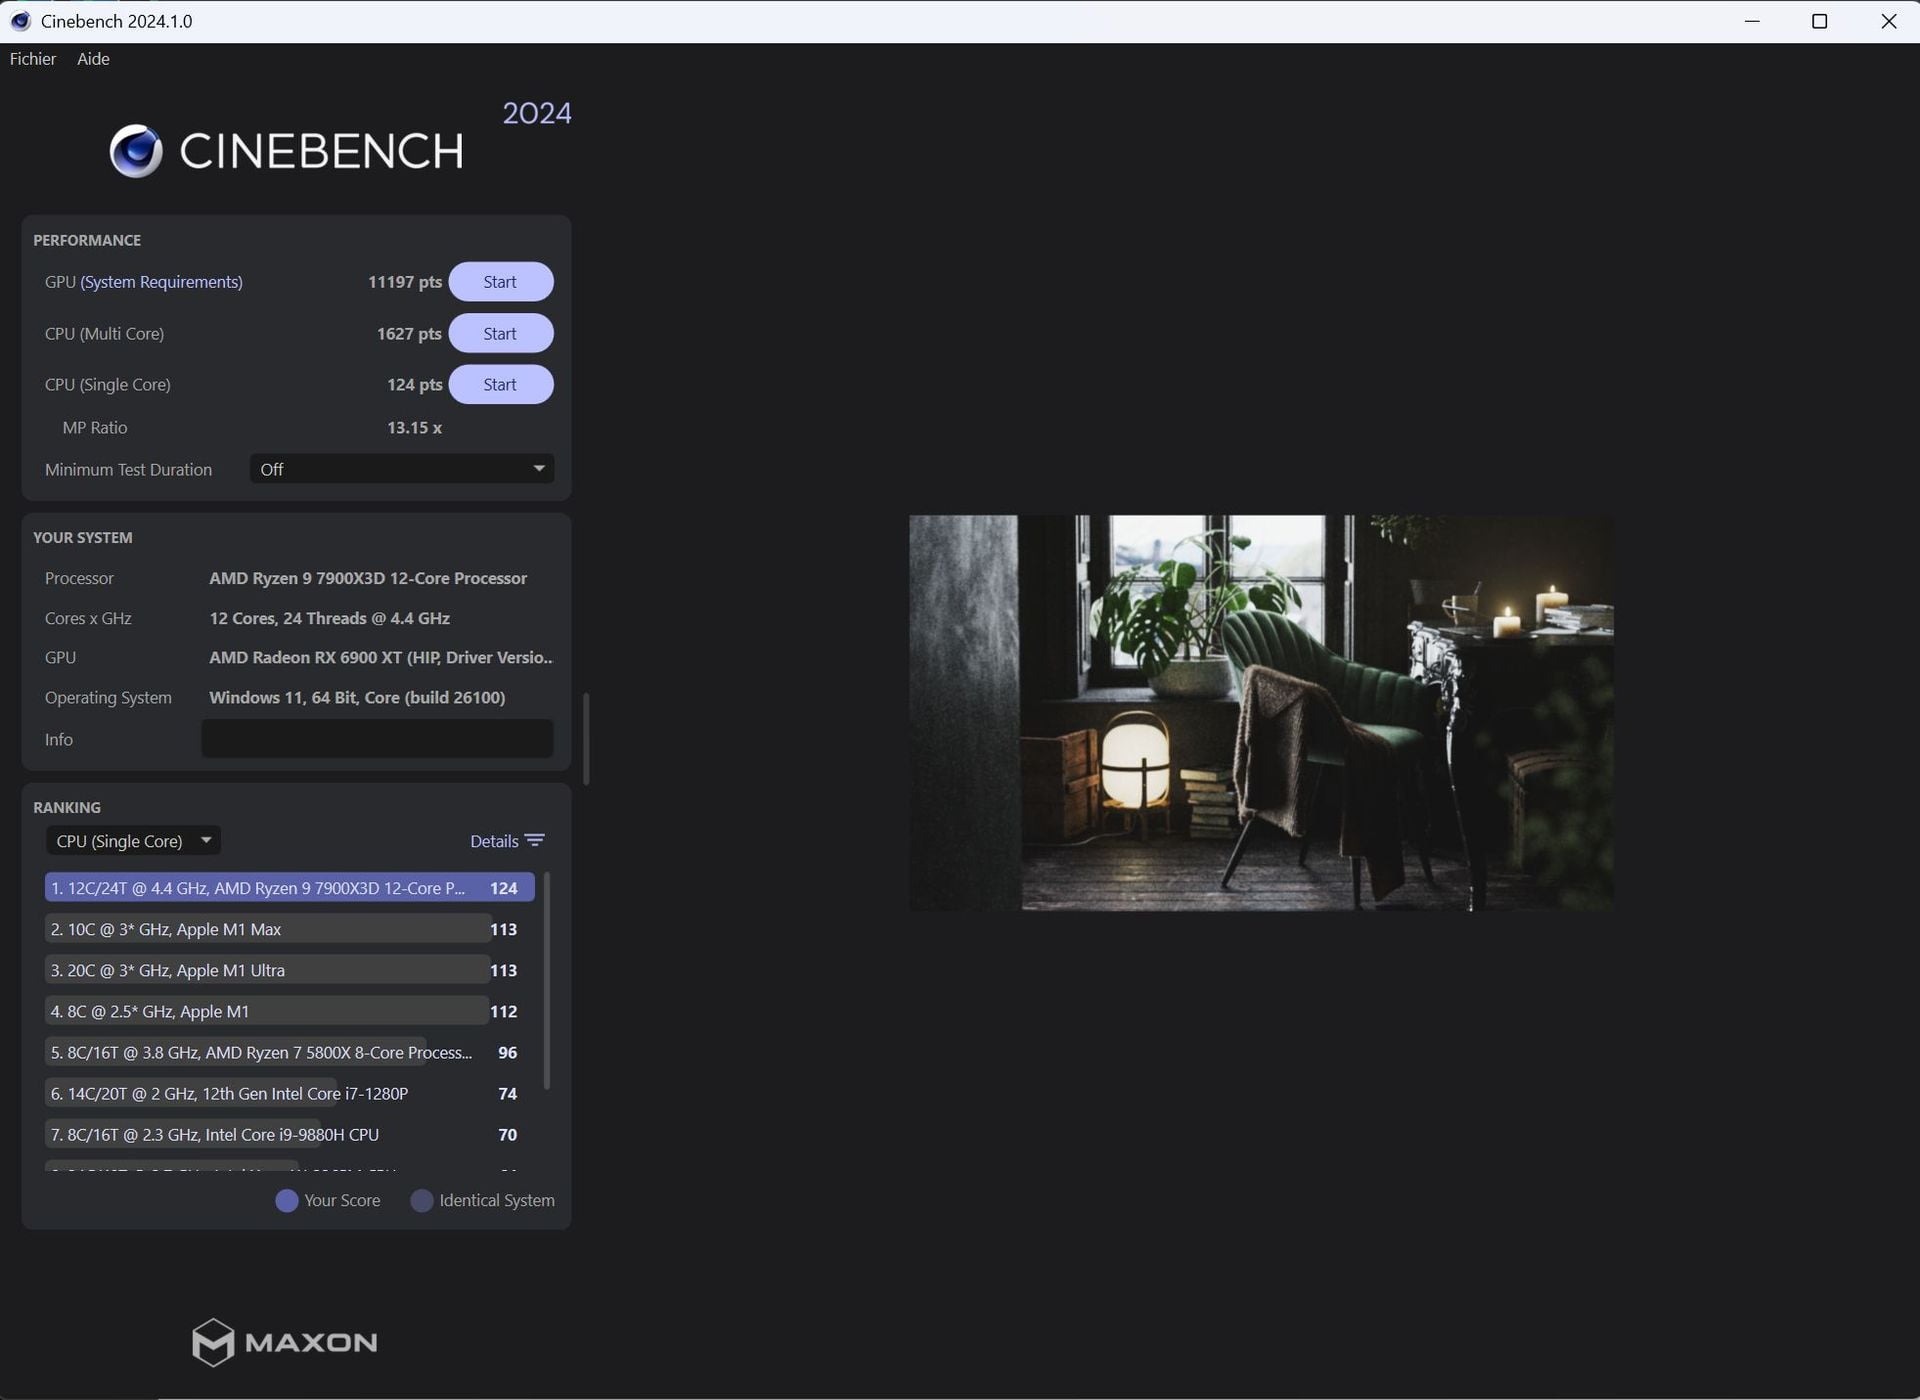Click the Cinebench title bar app icon

click(20, 21)
